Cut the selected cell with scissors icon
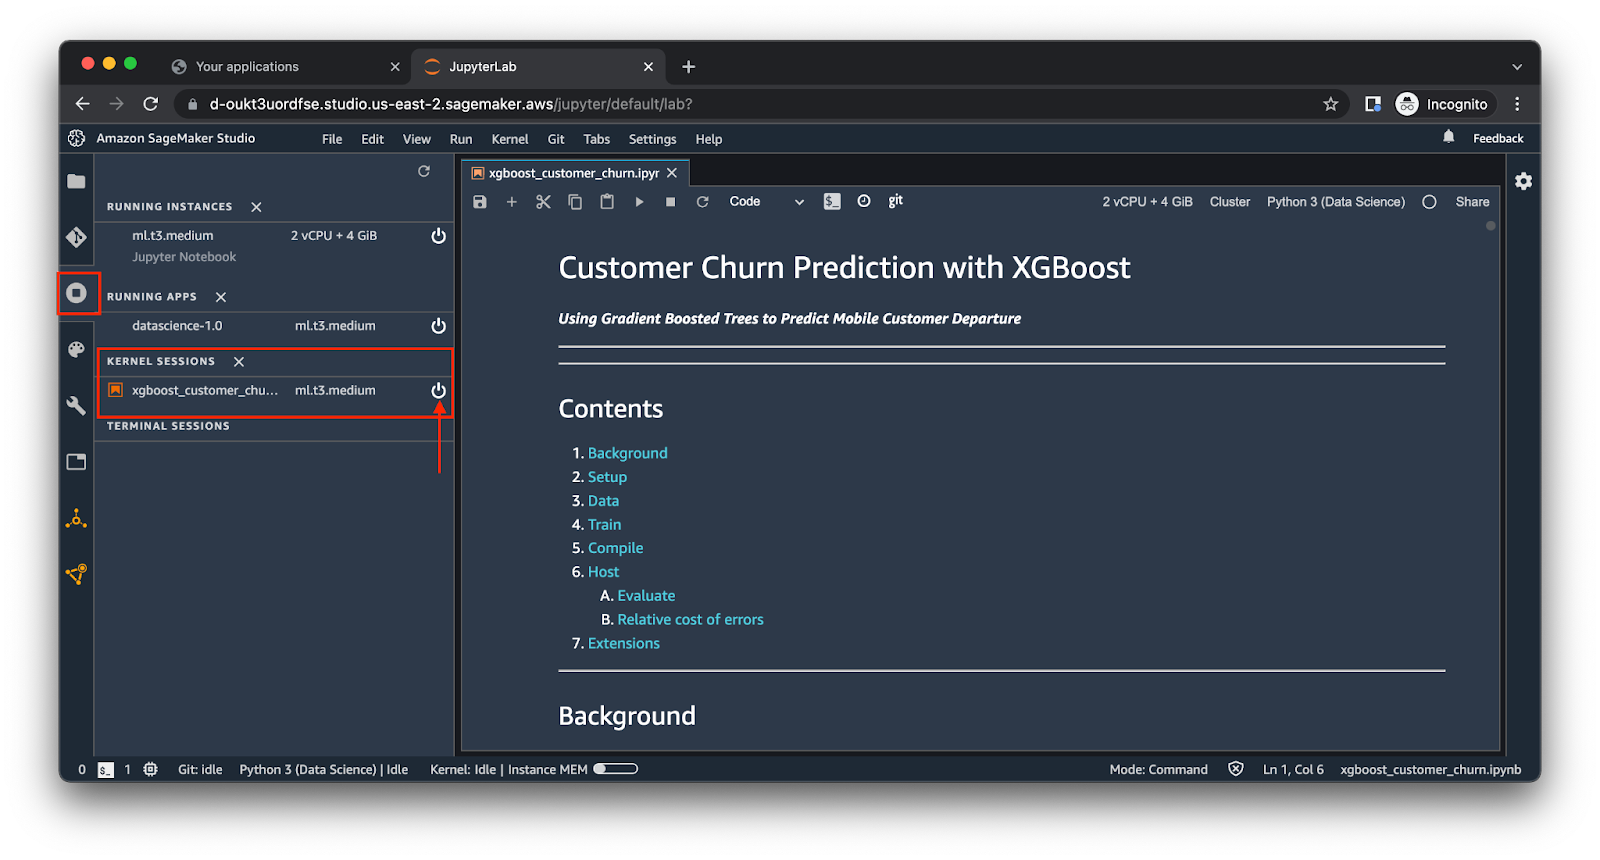 point(543,202)
